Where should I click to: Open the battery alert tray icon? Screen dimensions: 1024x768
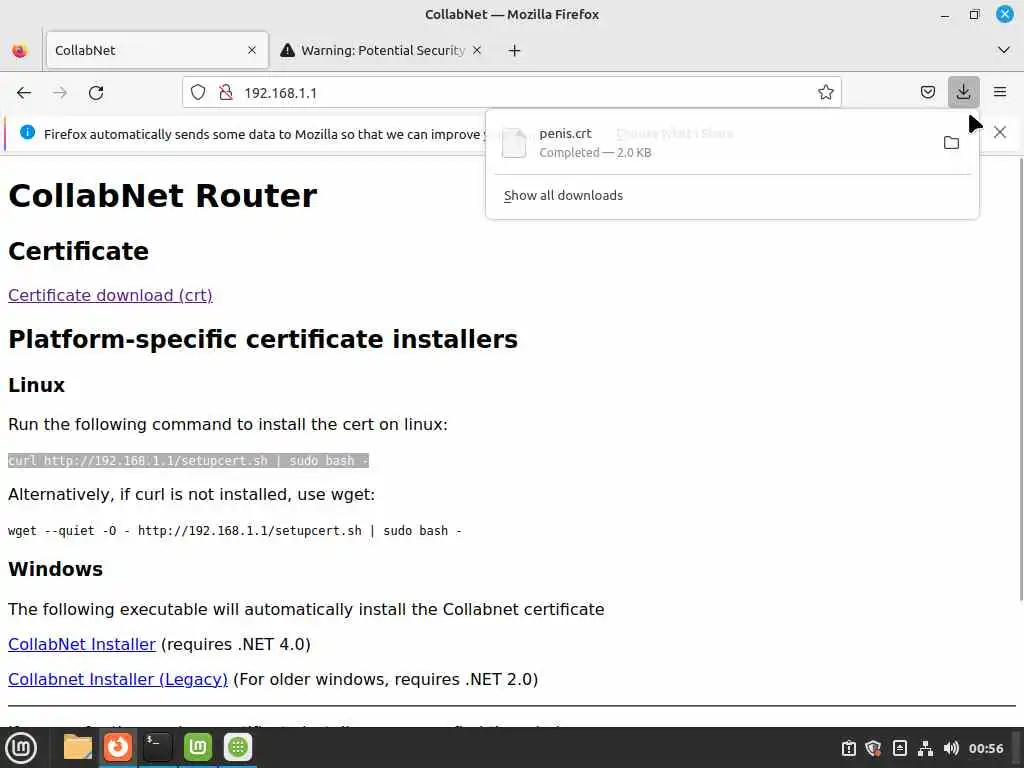pos(848,748)
